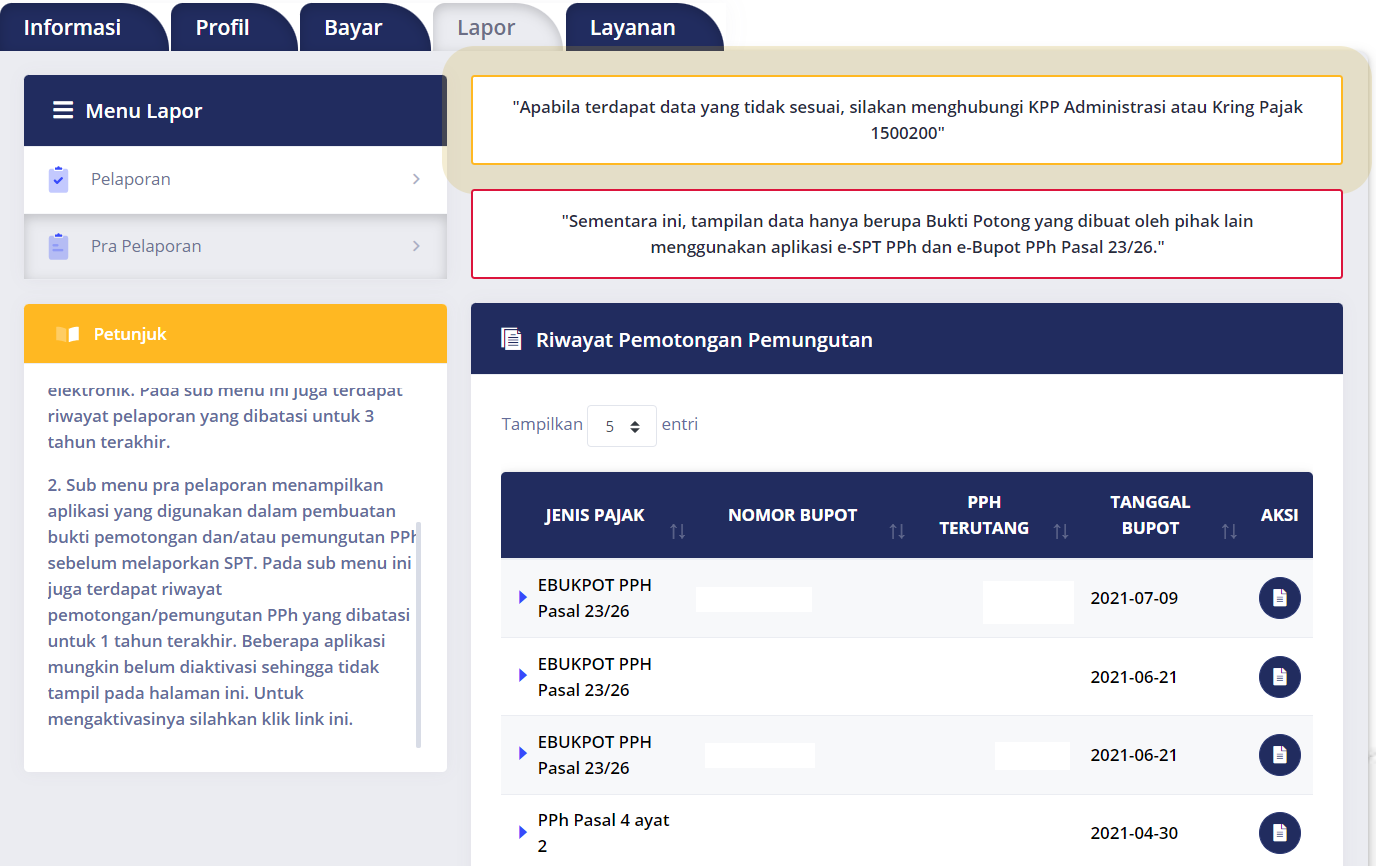Sort by Tanggal Bupot column arrows
This screenshot has height=866, width=1376.
(x=1229, y=531)
